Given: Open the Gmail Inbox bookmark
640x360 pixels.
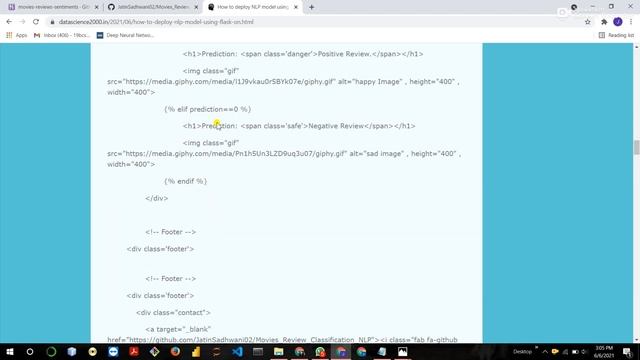Looking at the screenshot, I should tap(61, 36).
